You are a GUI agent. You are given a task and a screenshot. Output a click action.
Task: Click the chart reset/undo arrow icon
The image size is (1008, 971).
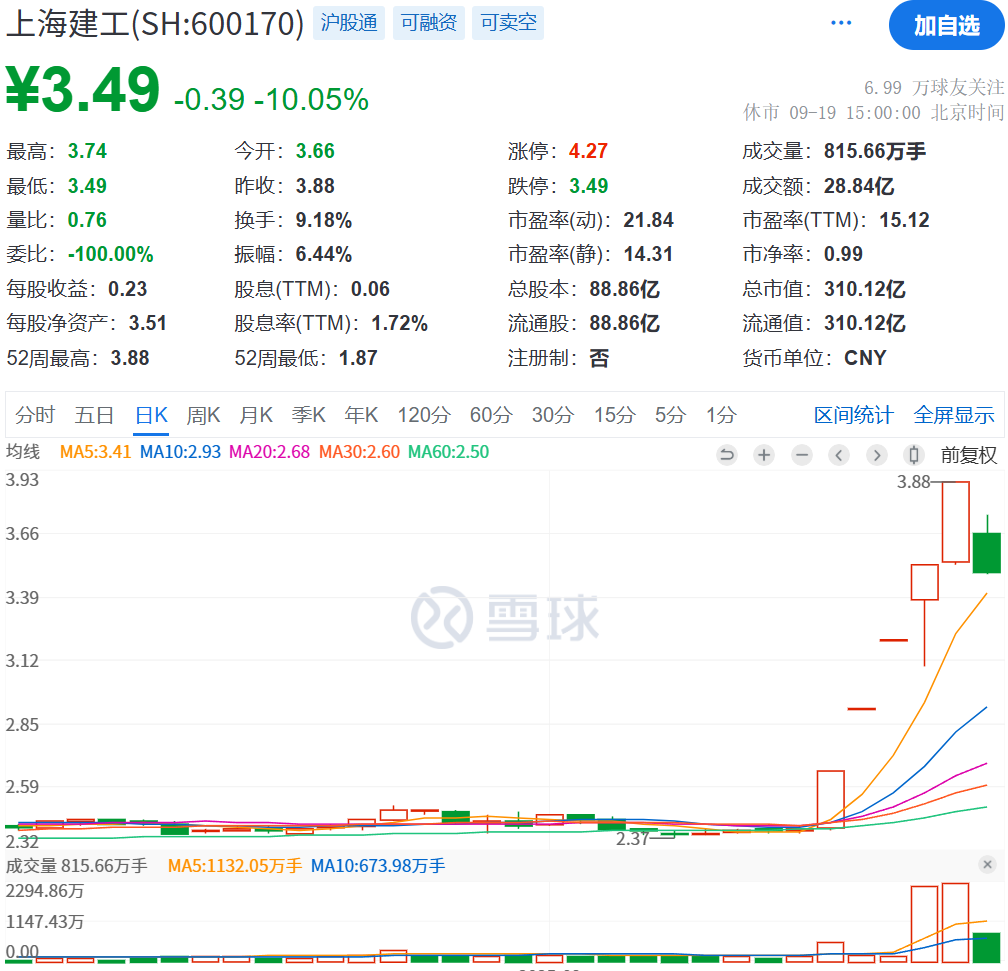coord(726,455)
